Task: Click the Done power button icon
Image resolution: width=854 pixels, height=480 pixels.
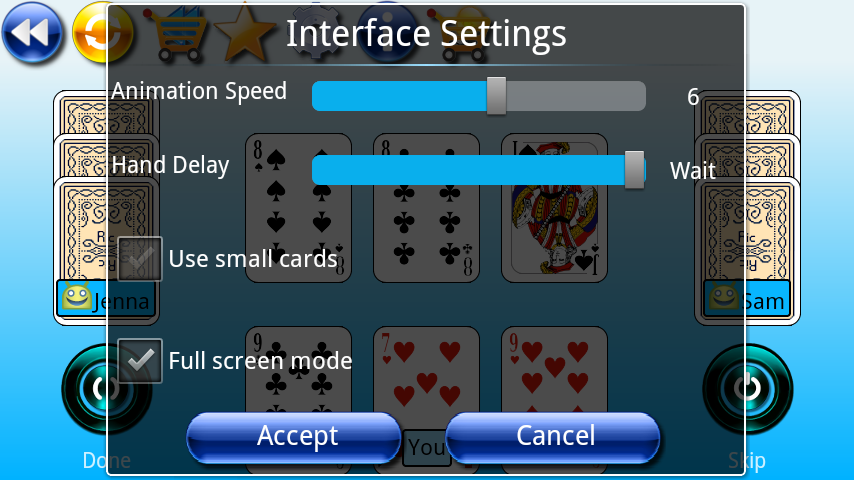Action: click(x=107, y=389)
